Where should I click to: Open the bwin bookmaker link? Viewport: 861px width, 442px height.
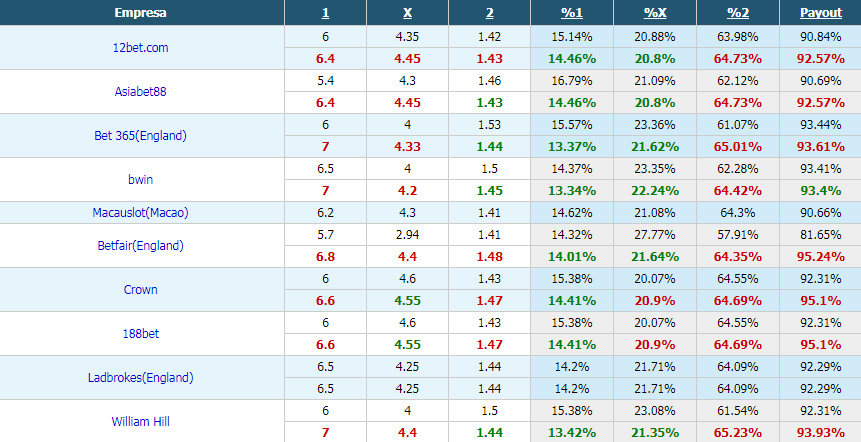click(141, 180)
